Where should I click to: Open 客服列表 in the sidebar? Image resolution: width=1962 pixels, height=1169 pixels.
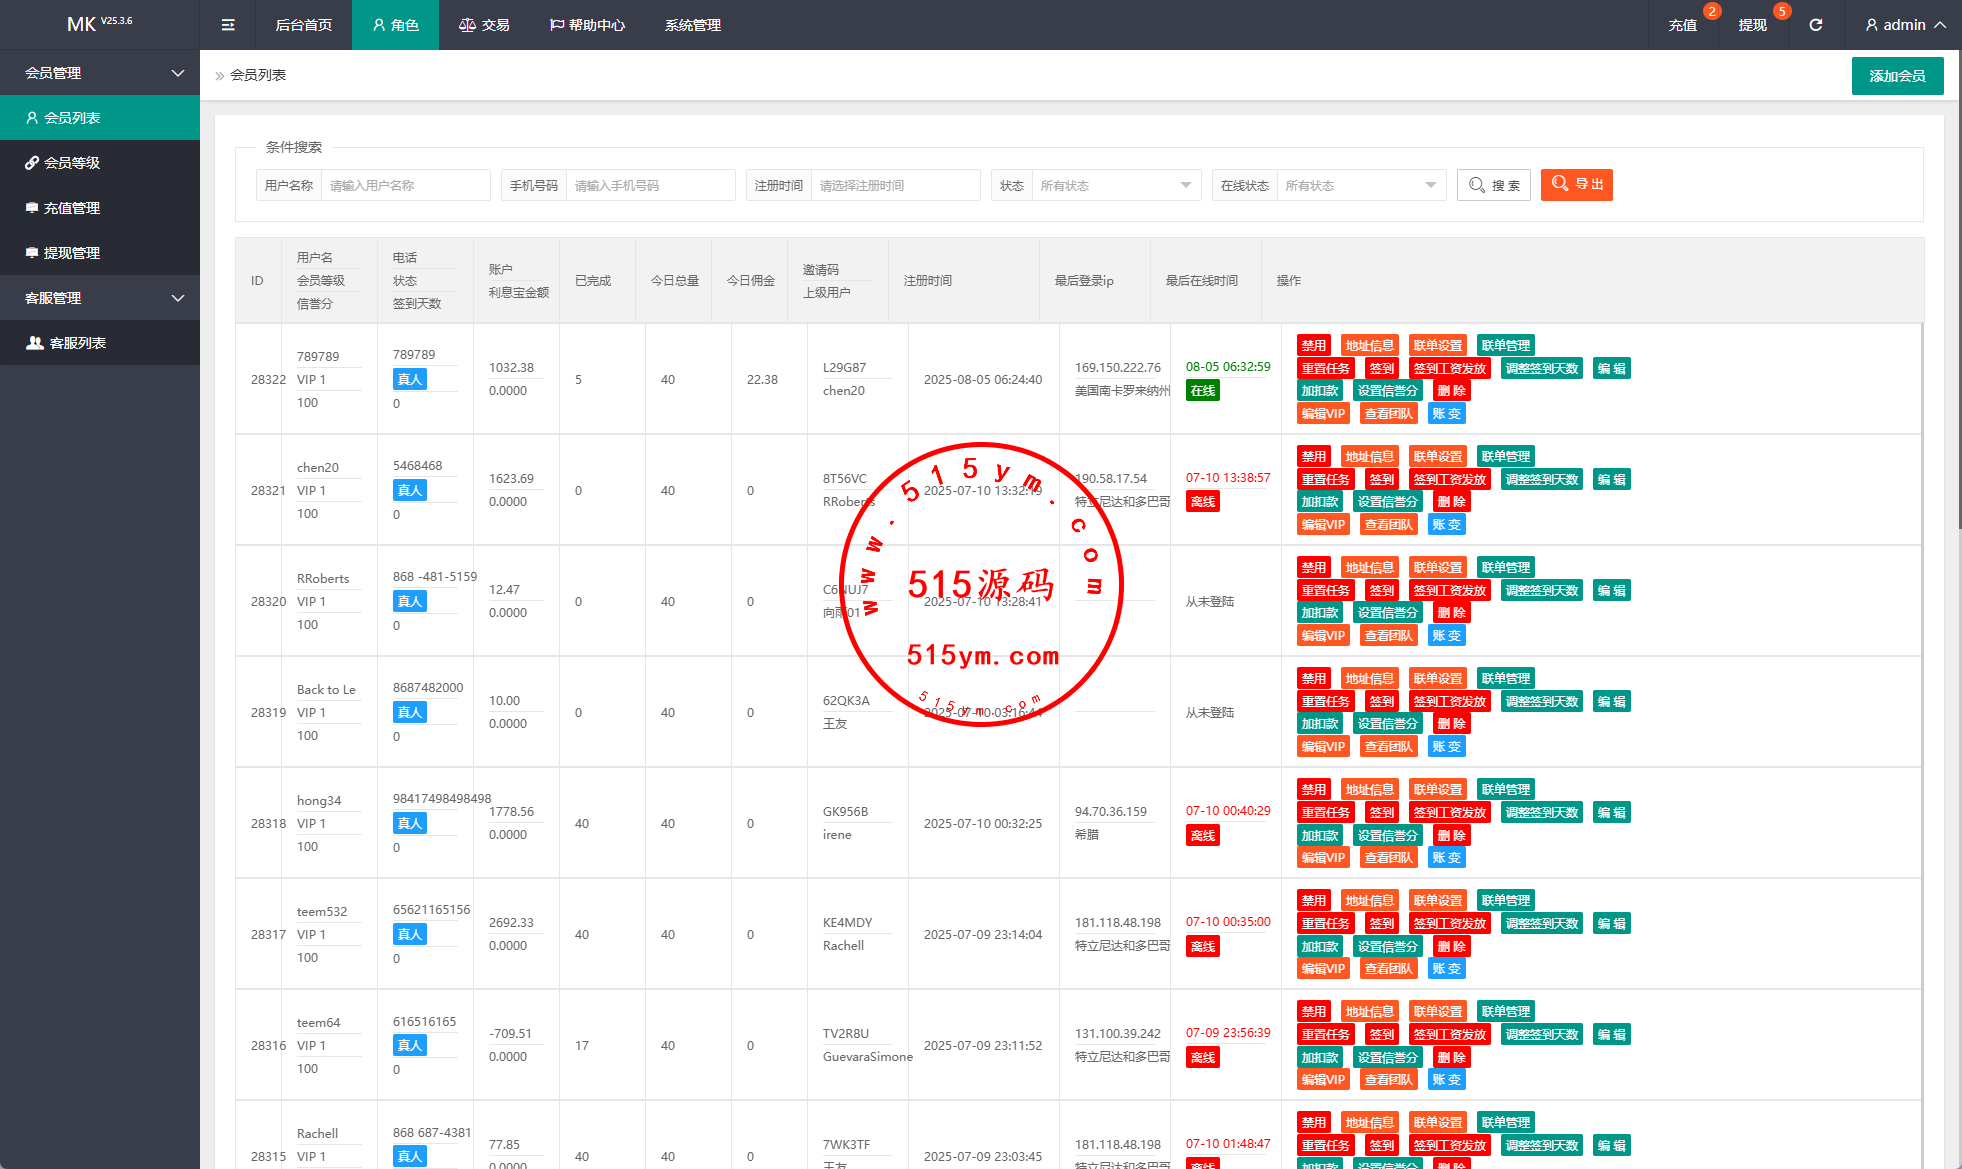[78, 343]
